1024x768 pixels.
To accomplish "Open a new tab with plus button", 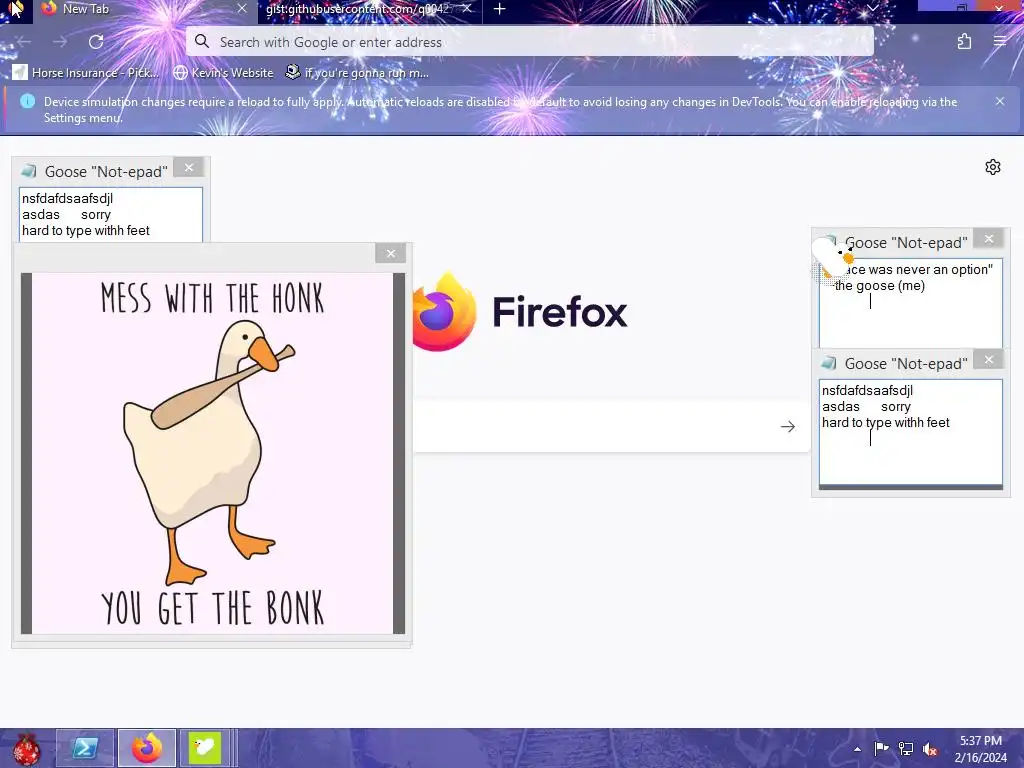I will pos(500,9).
